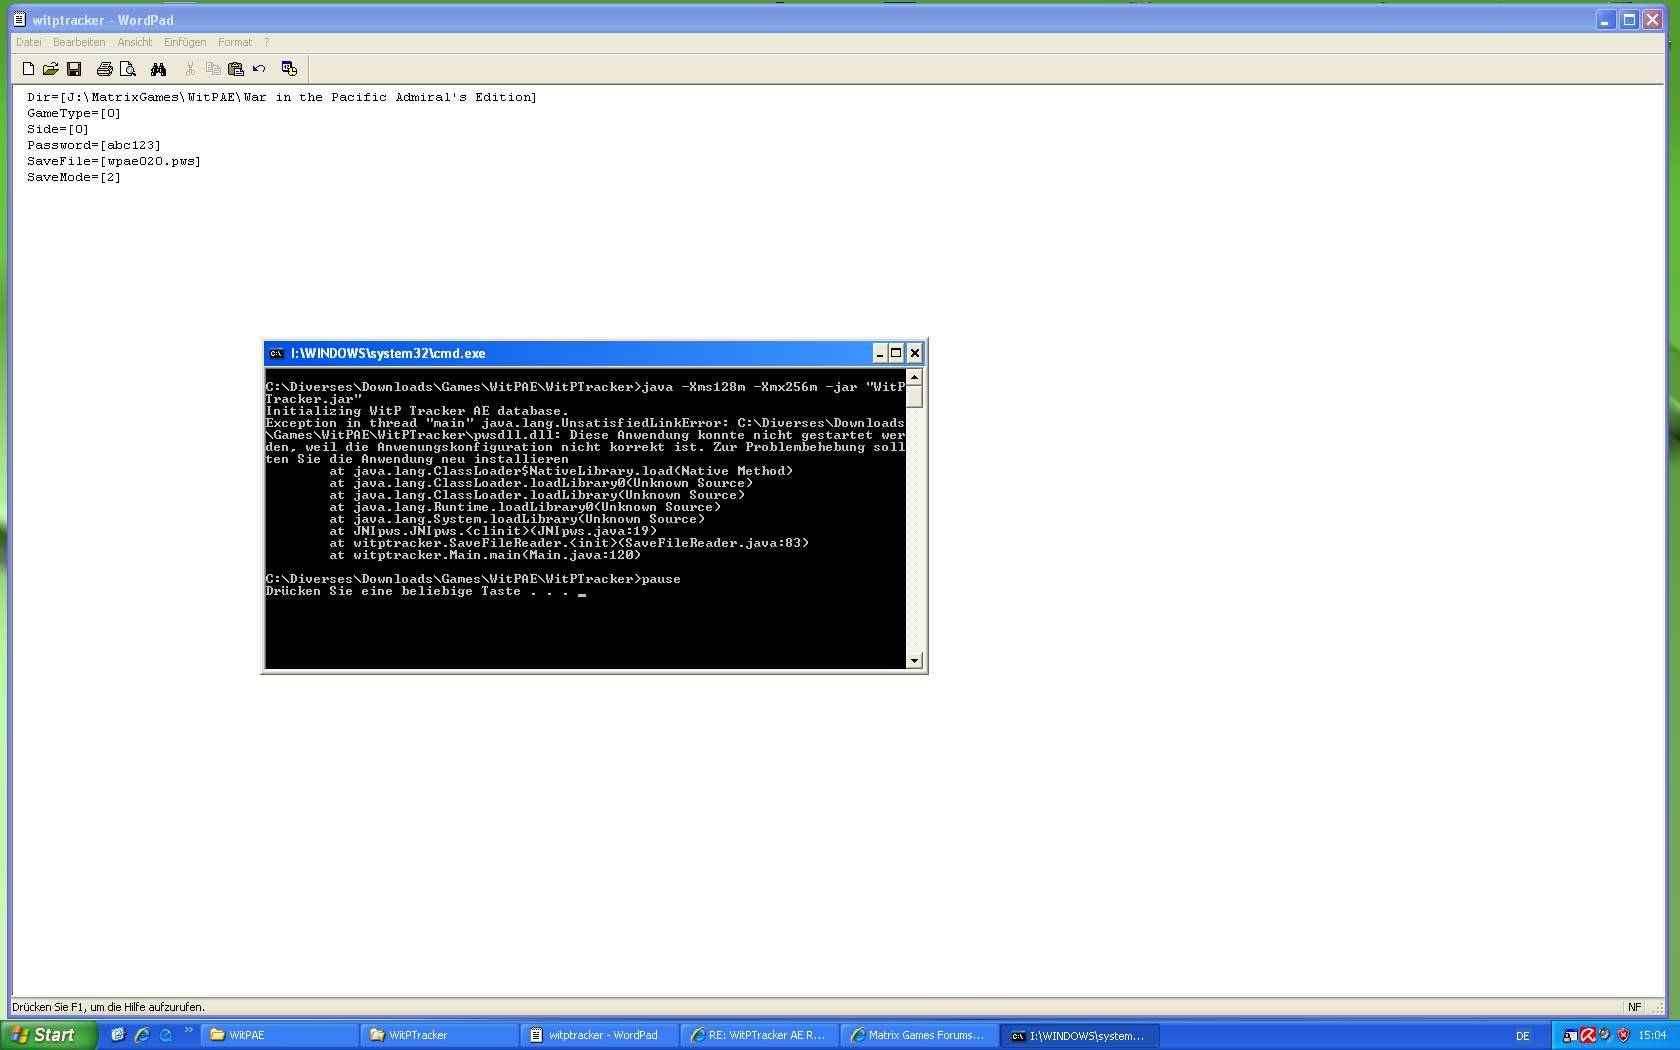Insert date and time using the toolbar icon
This screenshot has width=1680, height=1050.
289,69
